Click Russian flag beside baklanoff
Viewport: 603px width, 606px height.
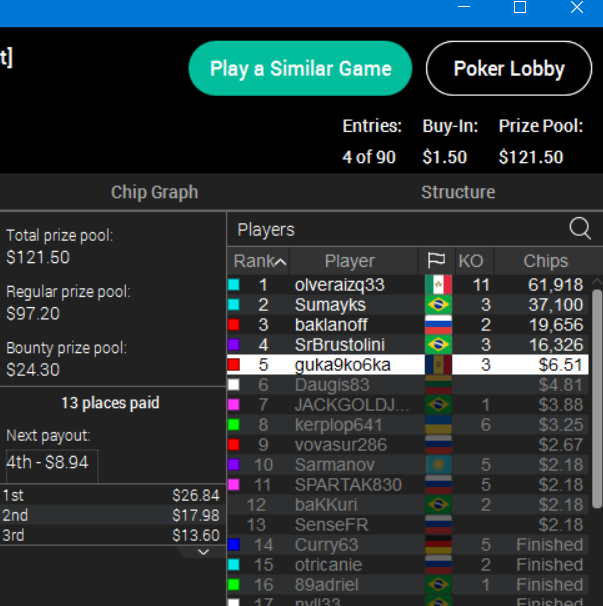coord(438,325)
